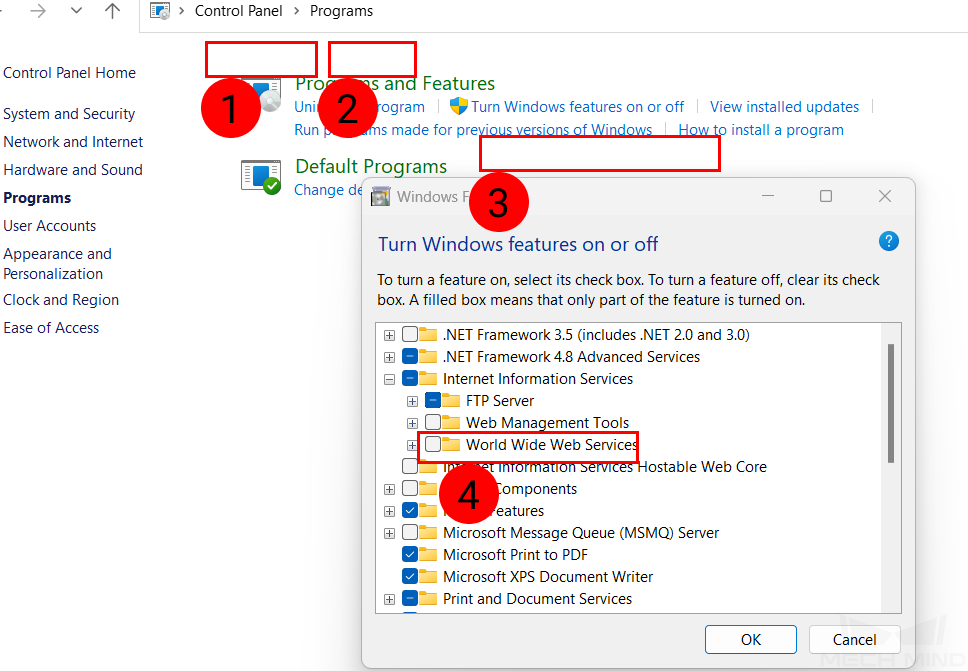The image size is (968, 671).
Task: Click the features list vertical scrollbar
Action: click(x=891, y=403)
